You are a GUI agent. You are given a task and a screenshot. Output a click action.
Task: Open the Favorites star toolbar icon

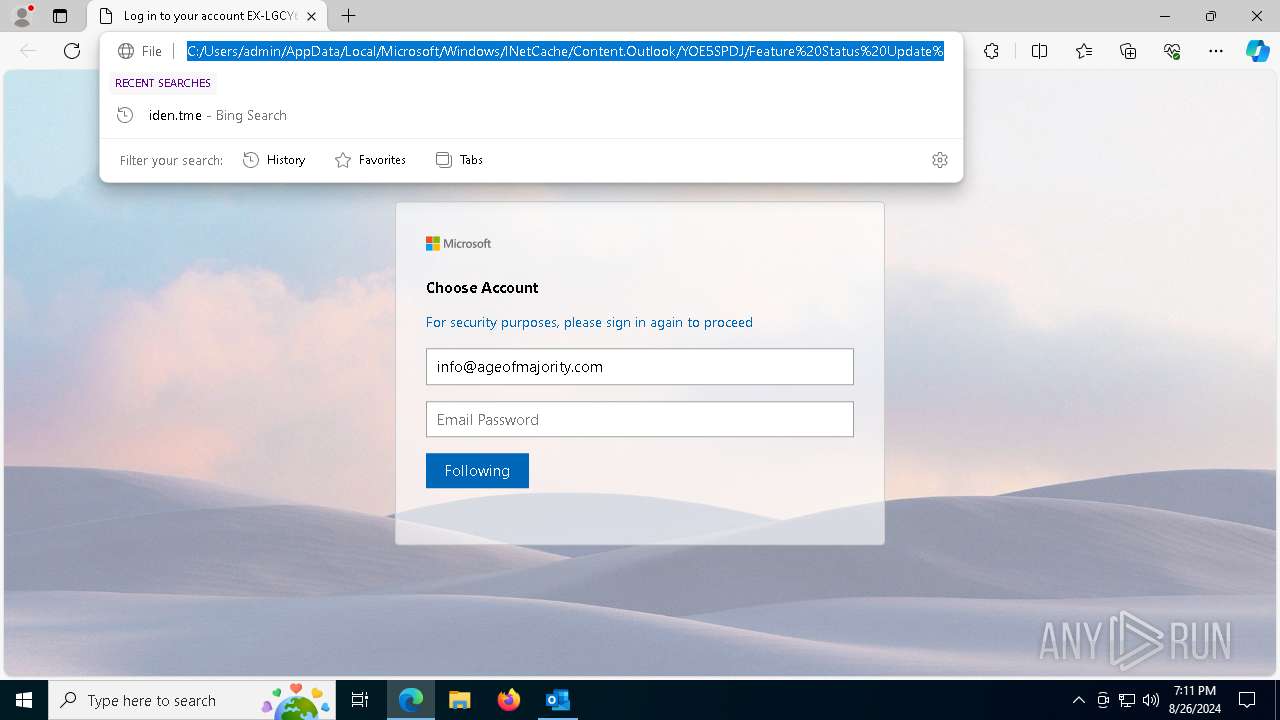(1084, 51)
